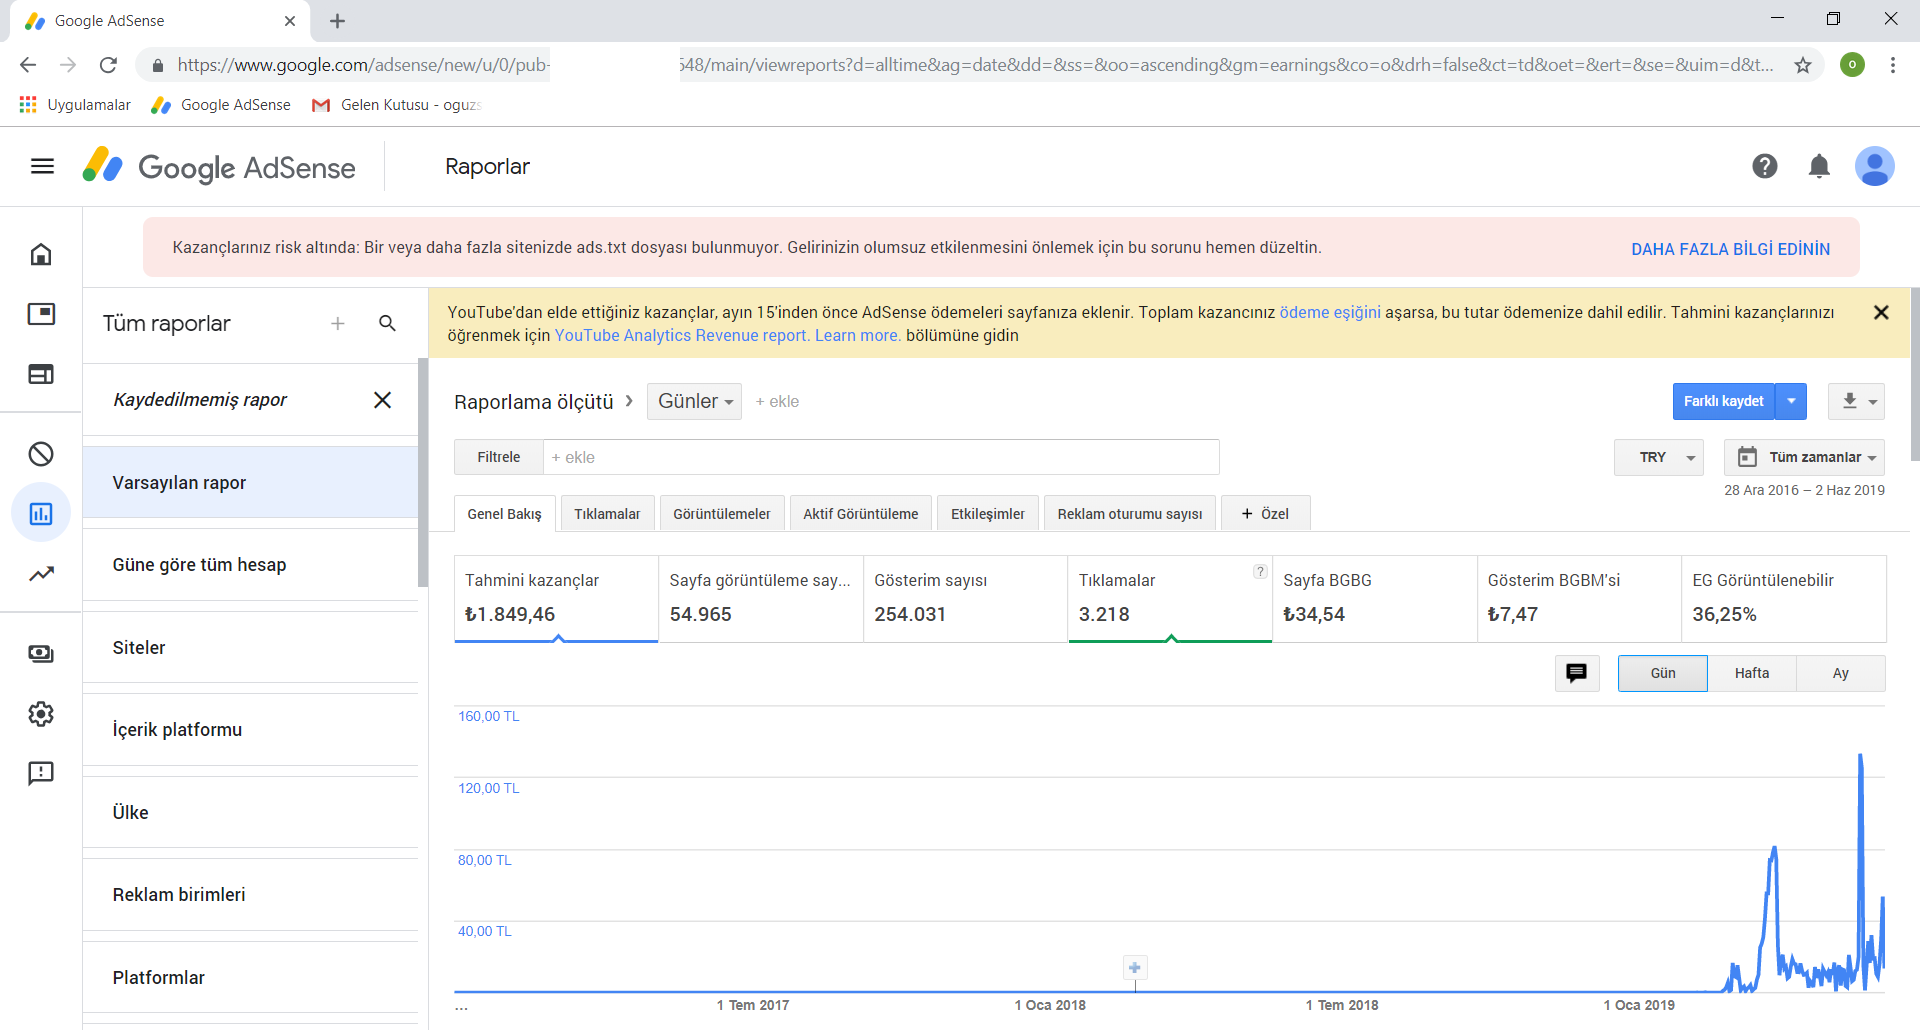
Task: Click the Filtrele button
Action: pyautogui.click(x=498, y=457)
